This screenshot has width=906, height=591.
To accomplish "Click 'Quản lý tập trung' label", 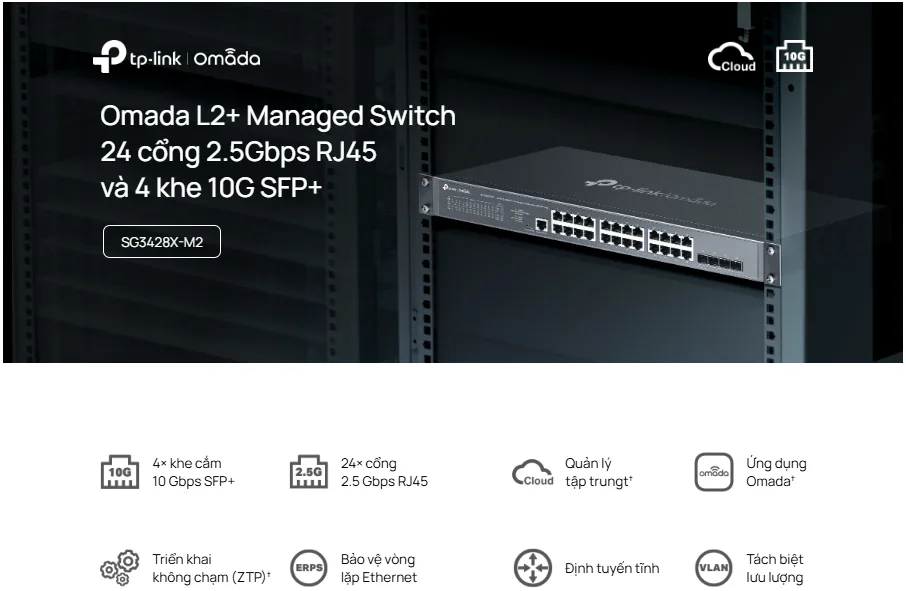I will pos(599,472).
